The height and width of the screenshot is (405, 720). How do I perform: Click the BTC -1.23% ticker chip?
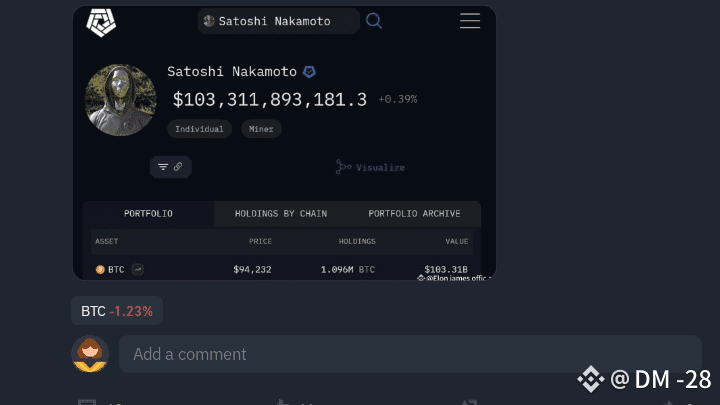coord(117,311)
